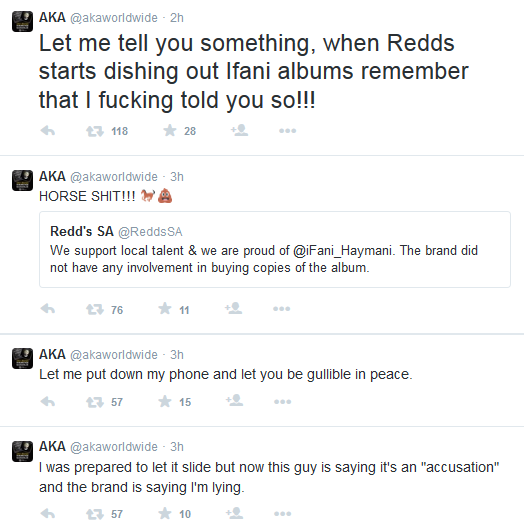Favorite the 'gullible in peace' tweet

165,401
